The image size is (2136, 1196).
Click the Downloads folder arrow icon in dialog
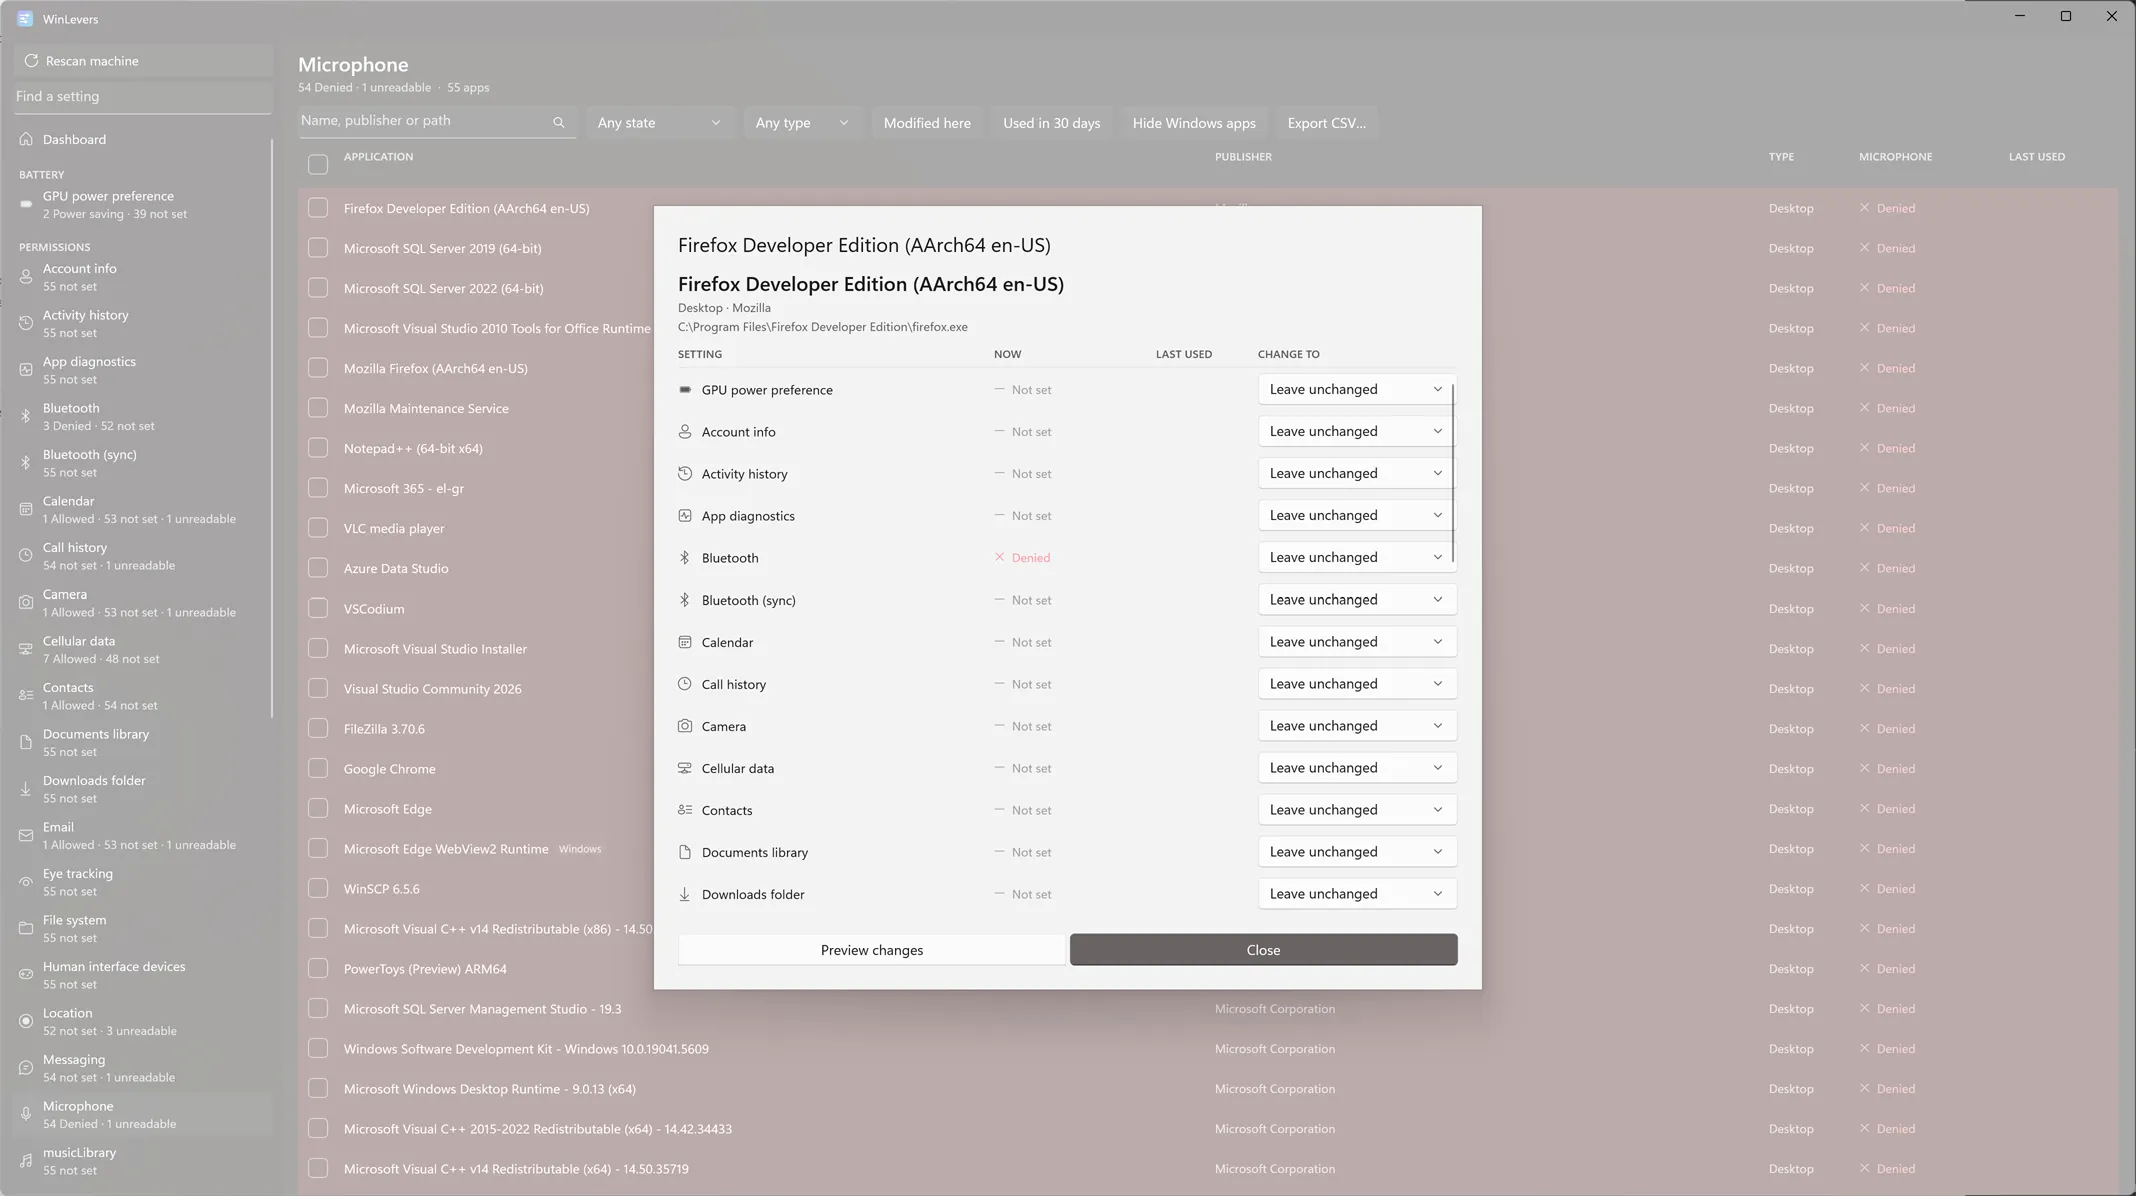coord(685,894)
